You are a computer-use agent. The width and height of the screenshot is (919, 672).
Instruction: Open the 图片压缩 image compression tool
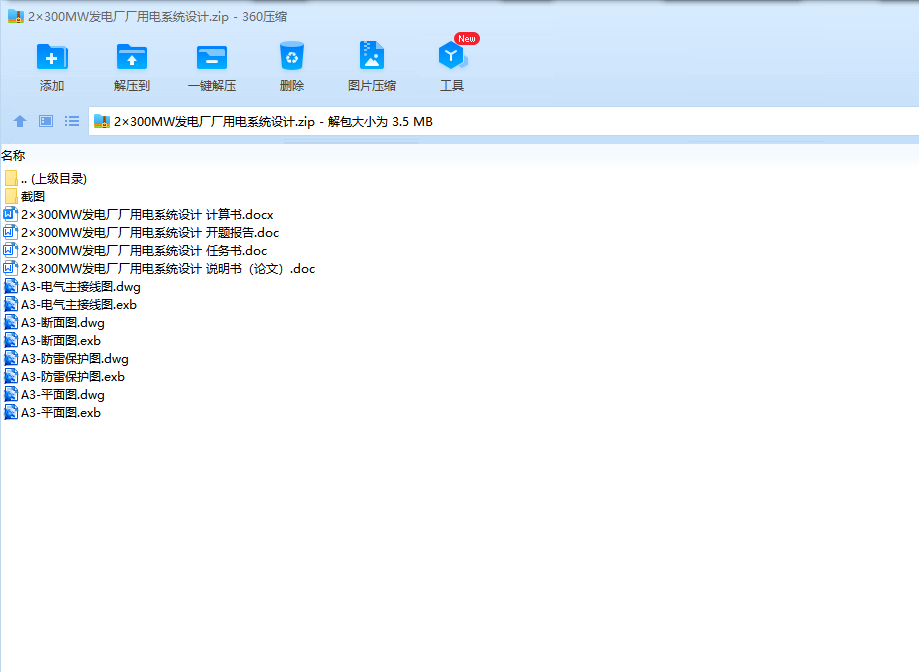tap(372, 56)
